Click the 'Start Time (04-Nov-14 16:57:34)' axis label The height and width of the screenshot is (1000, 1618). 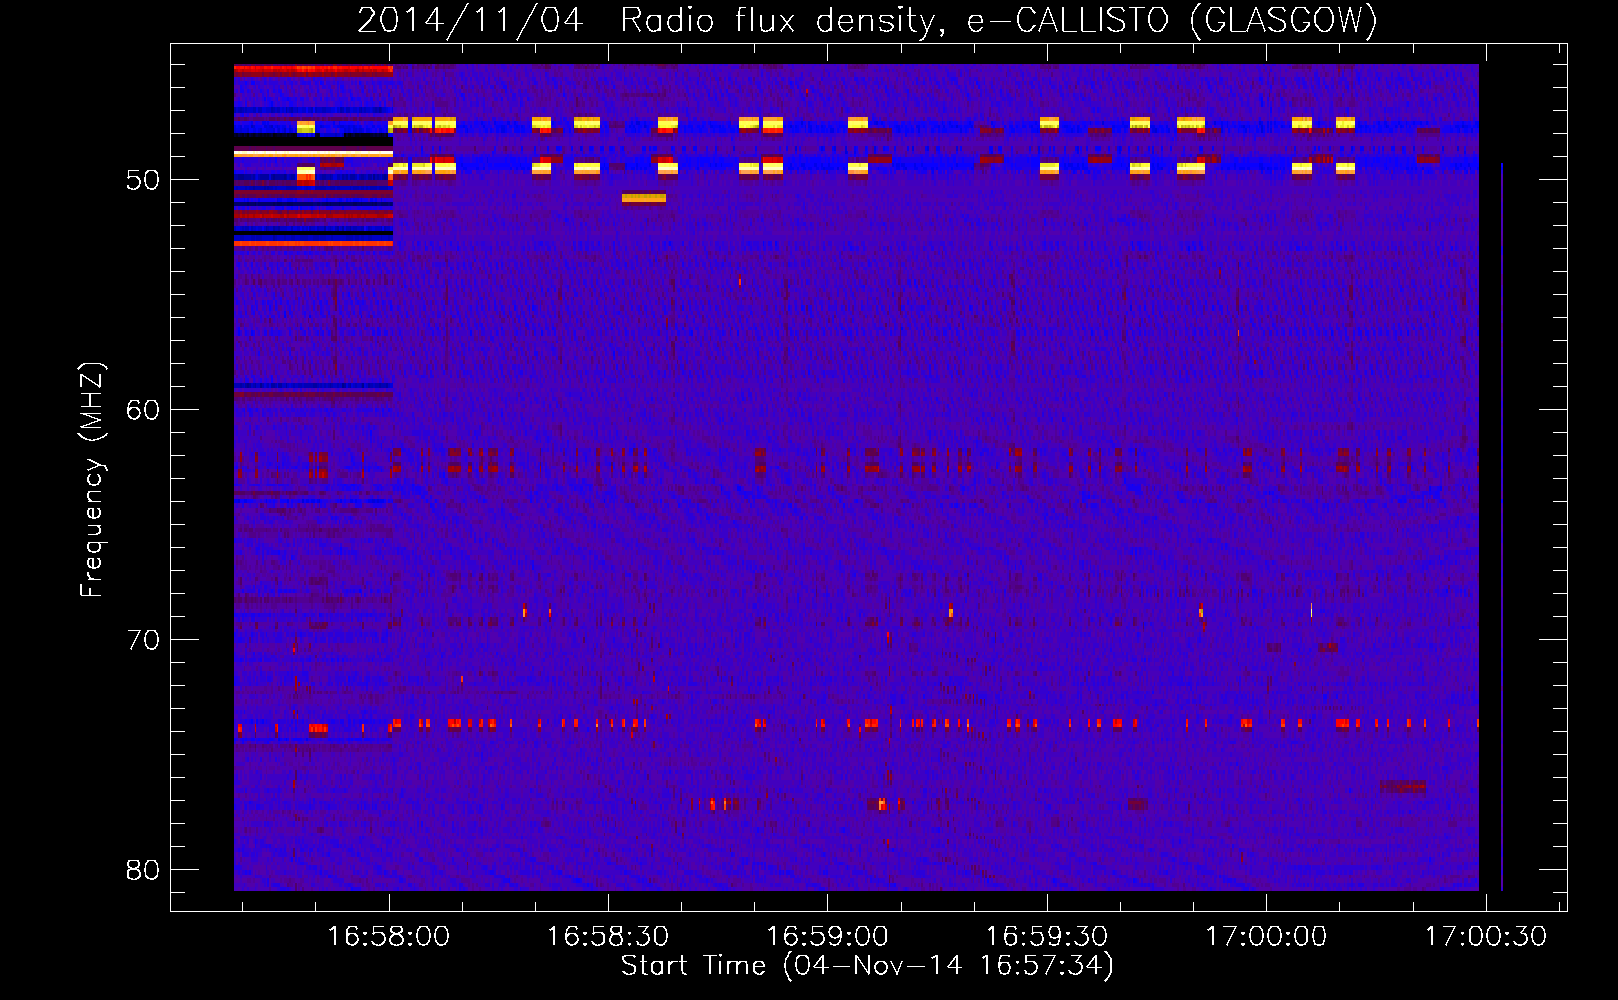coord(867,966)
